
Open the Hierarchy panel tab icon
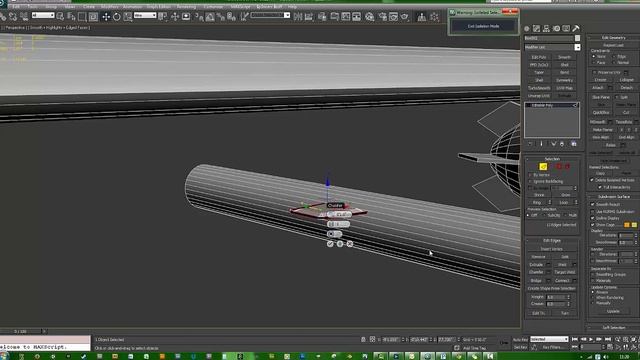tap(546, 28)
